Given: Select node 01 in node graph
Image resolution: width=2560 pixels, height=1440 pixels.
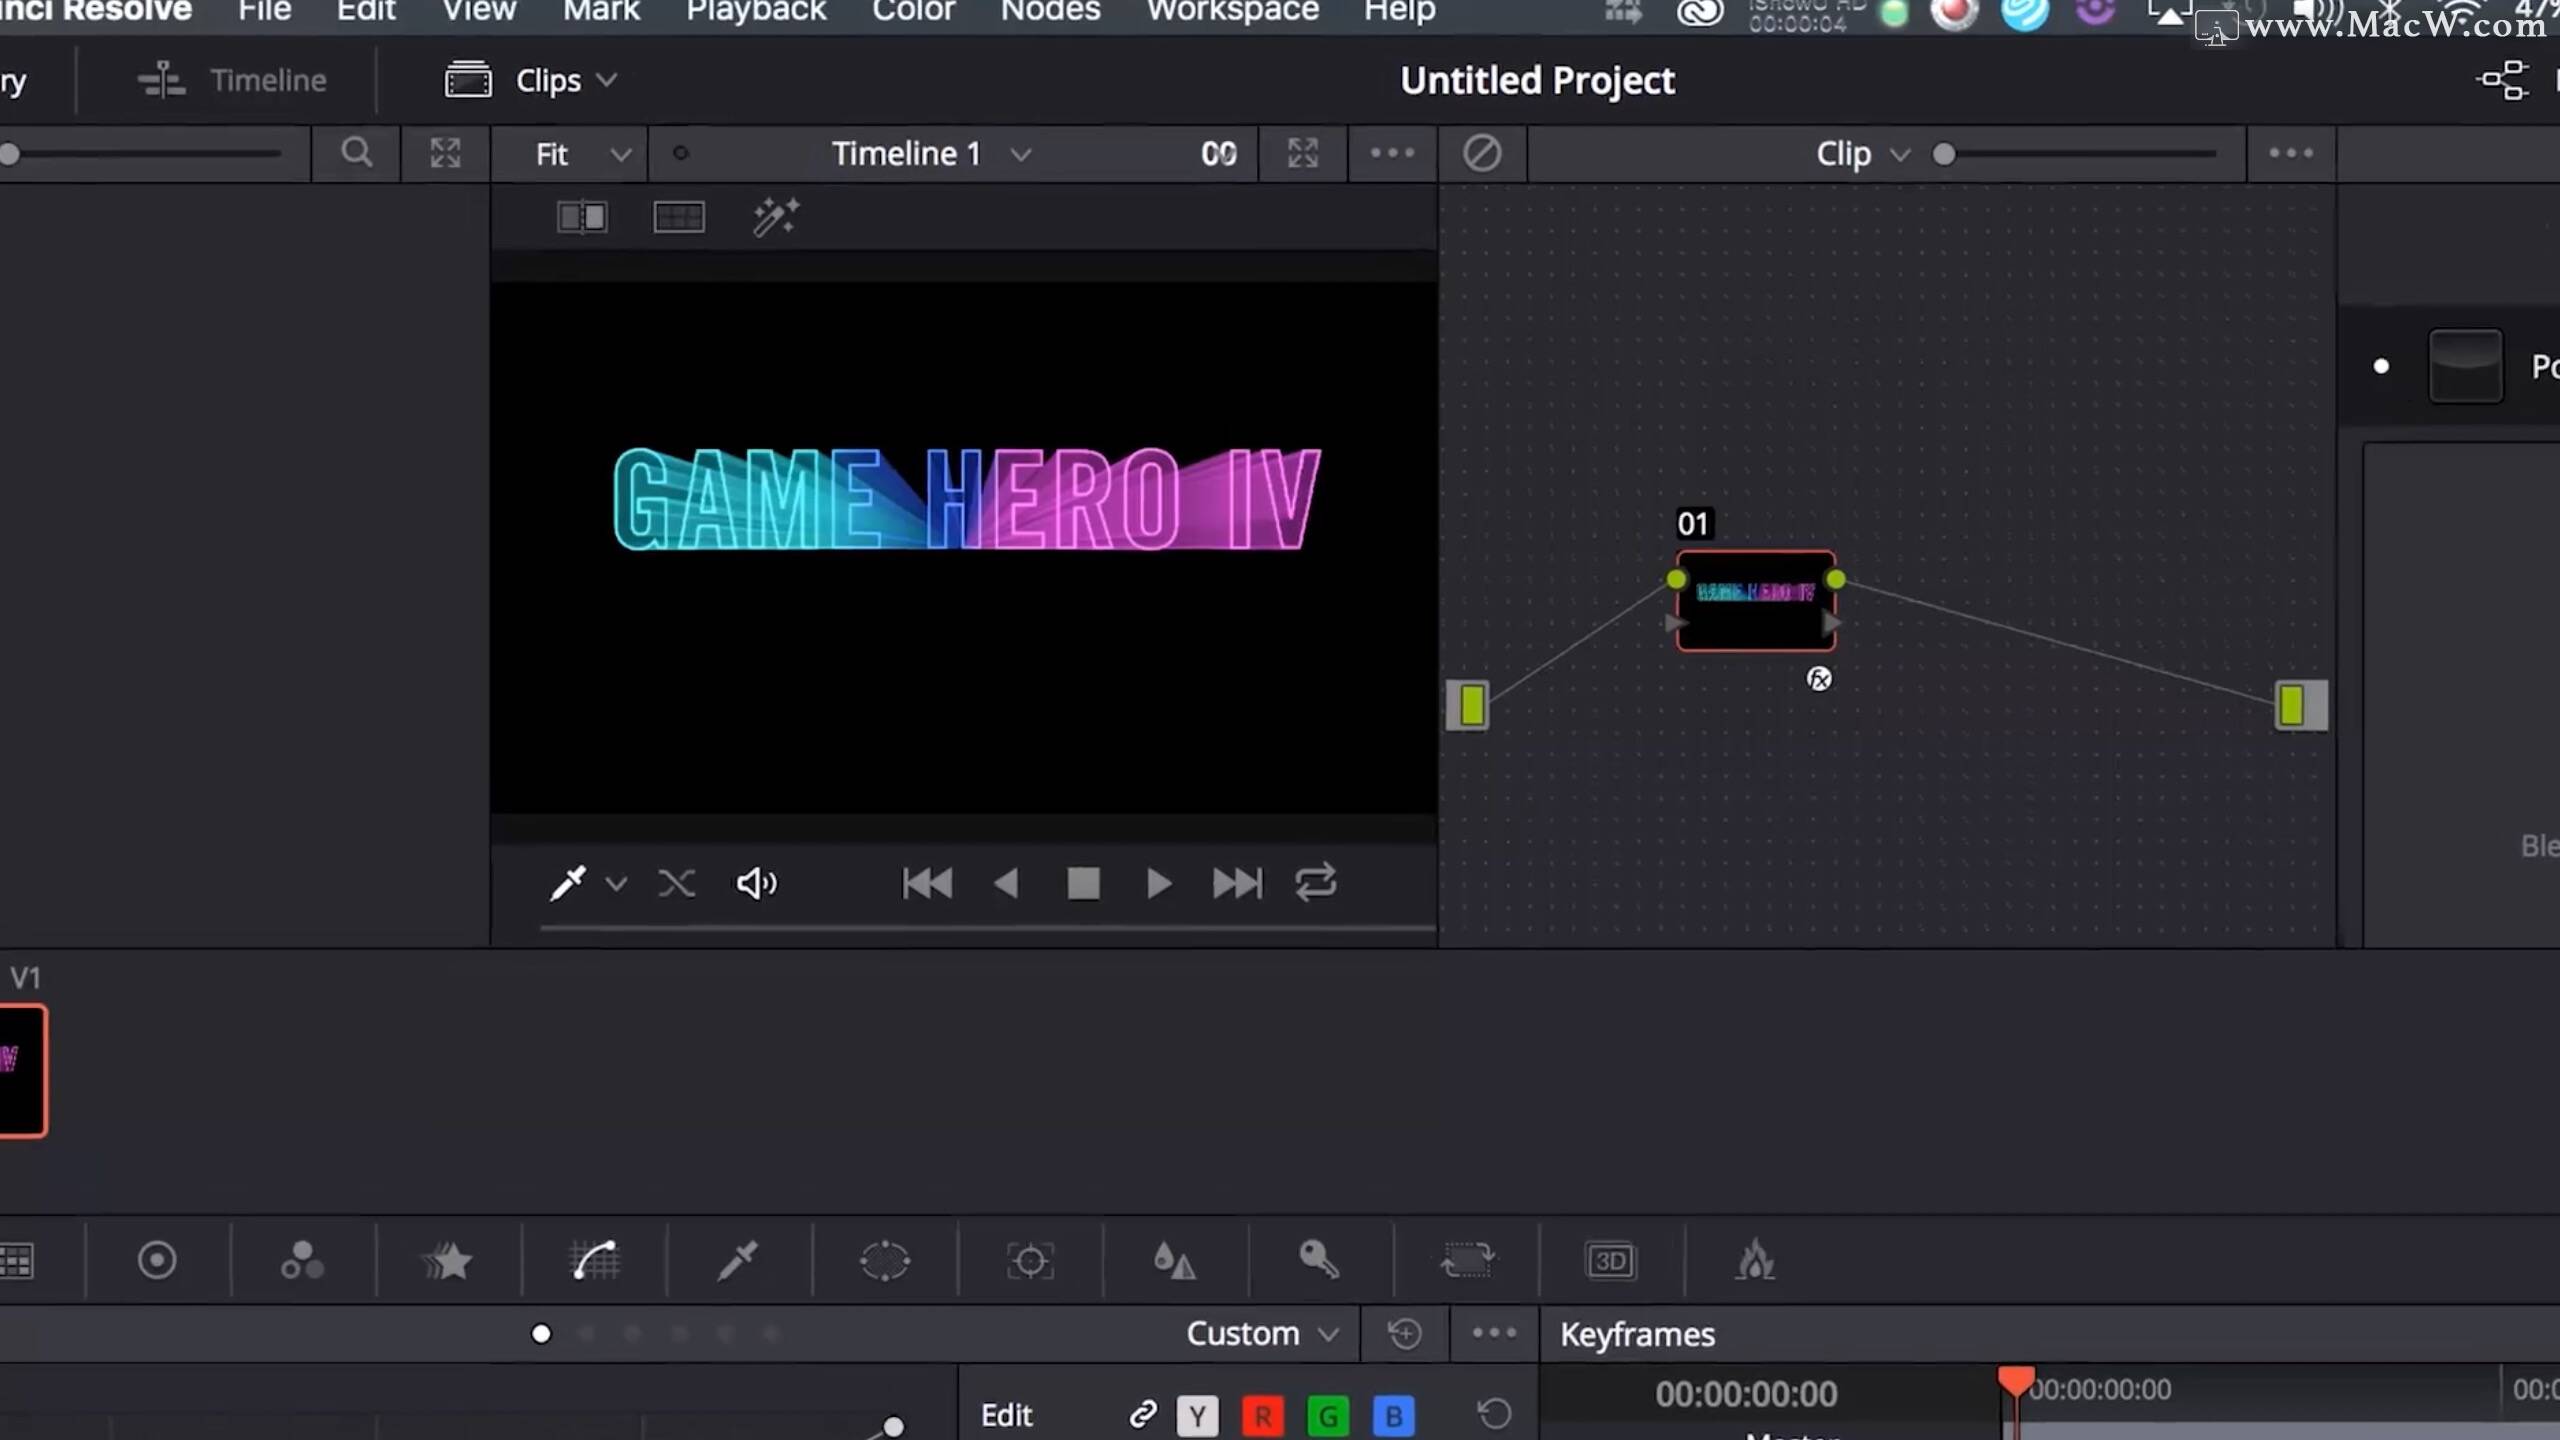Looking at the screenshot, I should click(1755, 601).
